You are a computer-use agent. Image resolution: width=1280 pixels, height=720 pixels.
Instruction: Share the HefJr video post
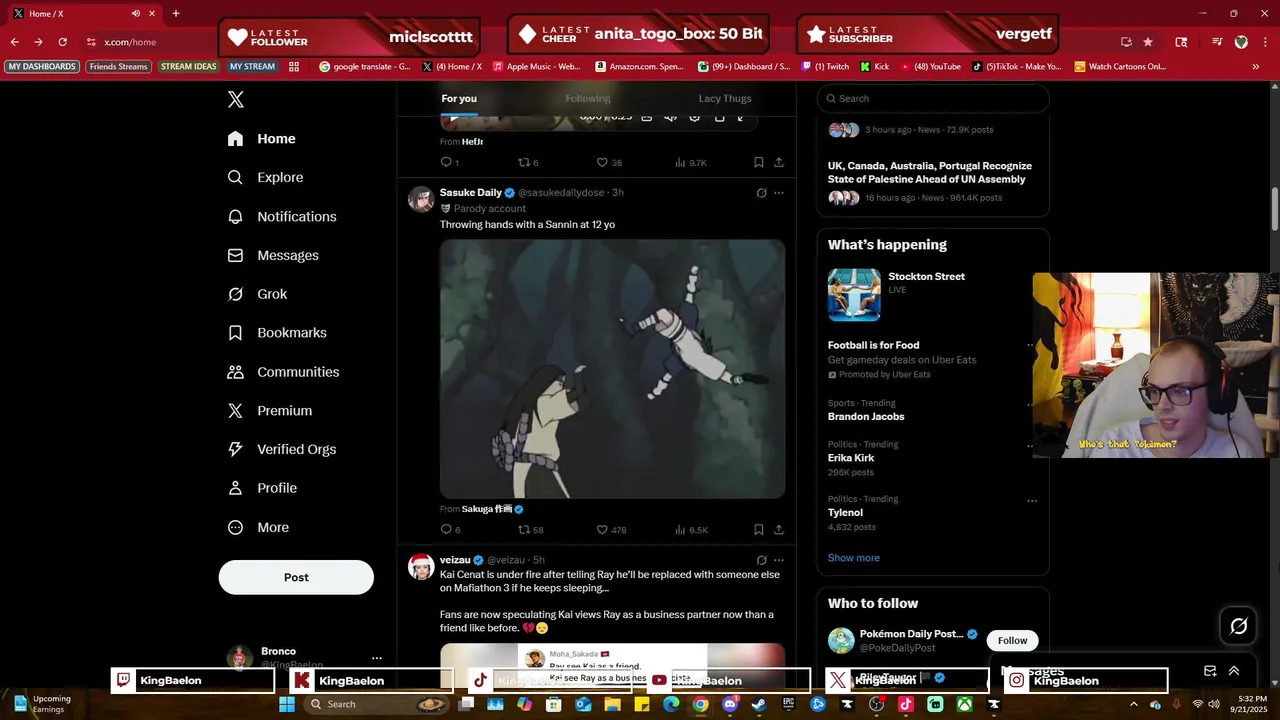click(x=779, y=162)
